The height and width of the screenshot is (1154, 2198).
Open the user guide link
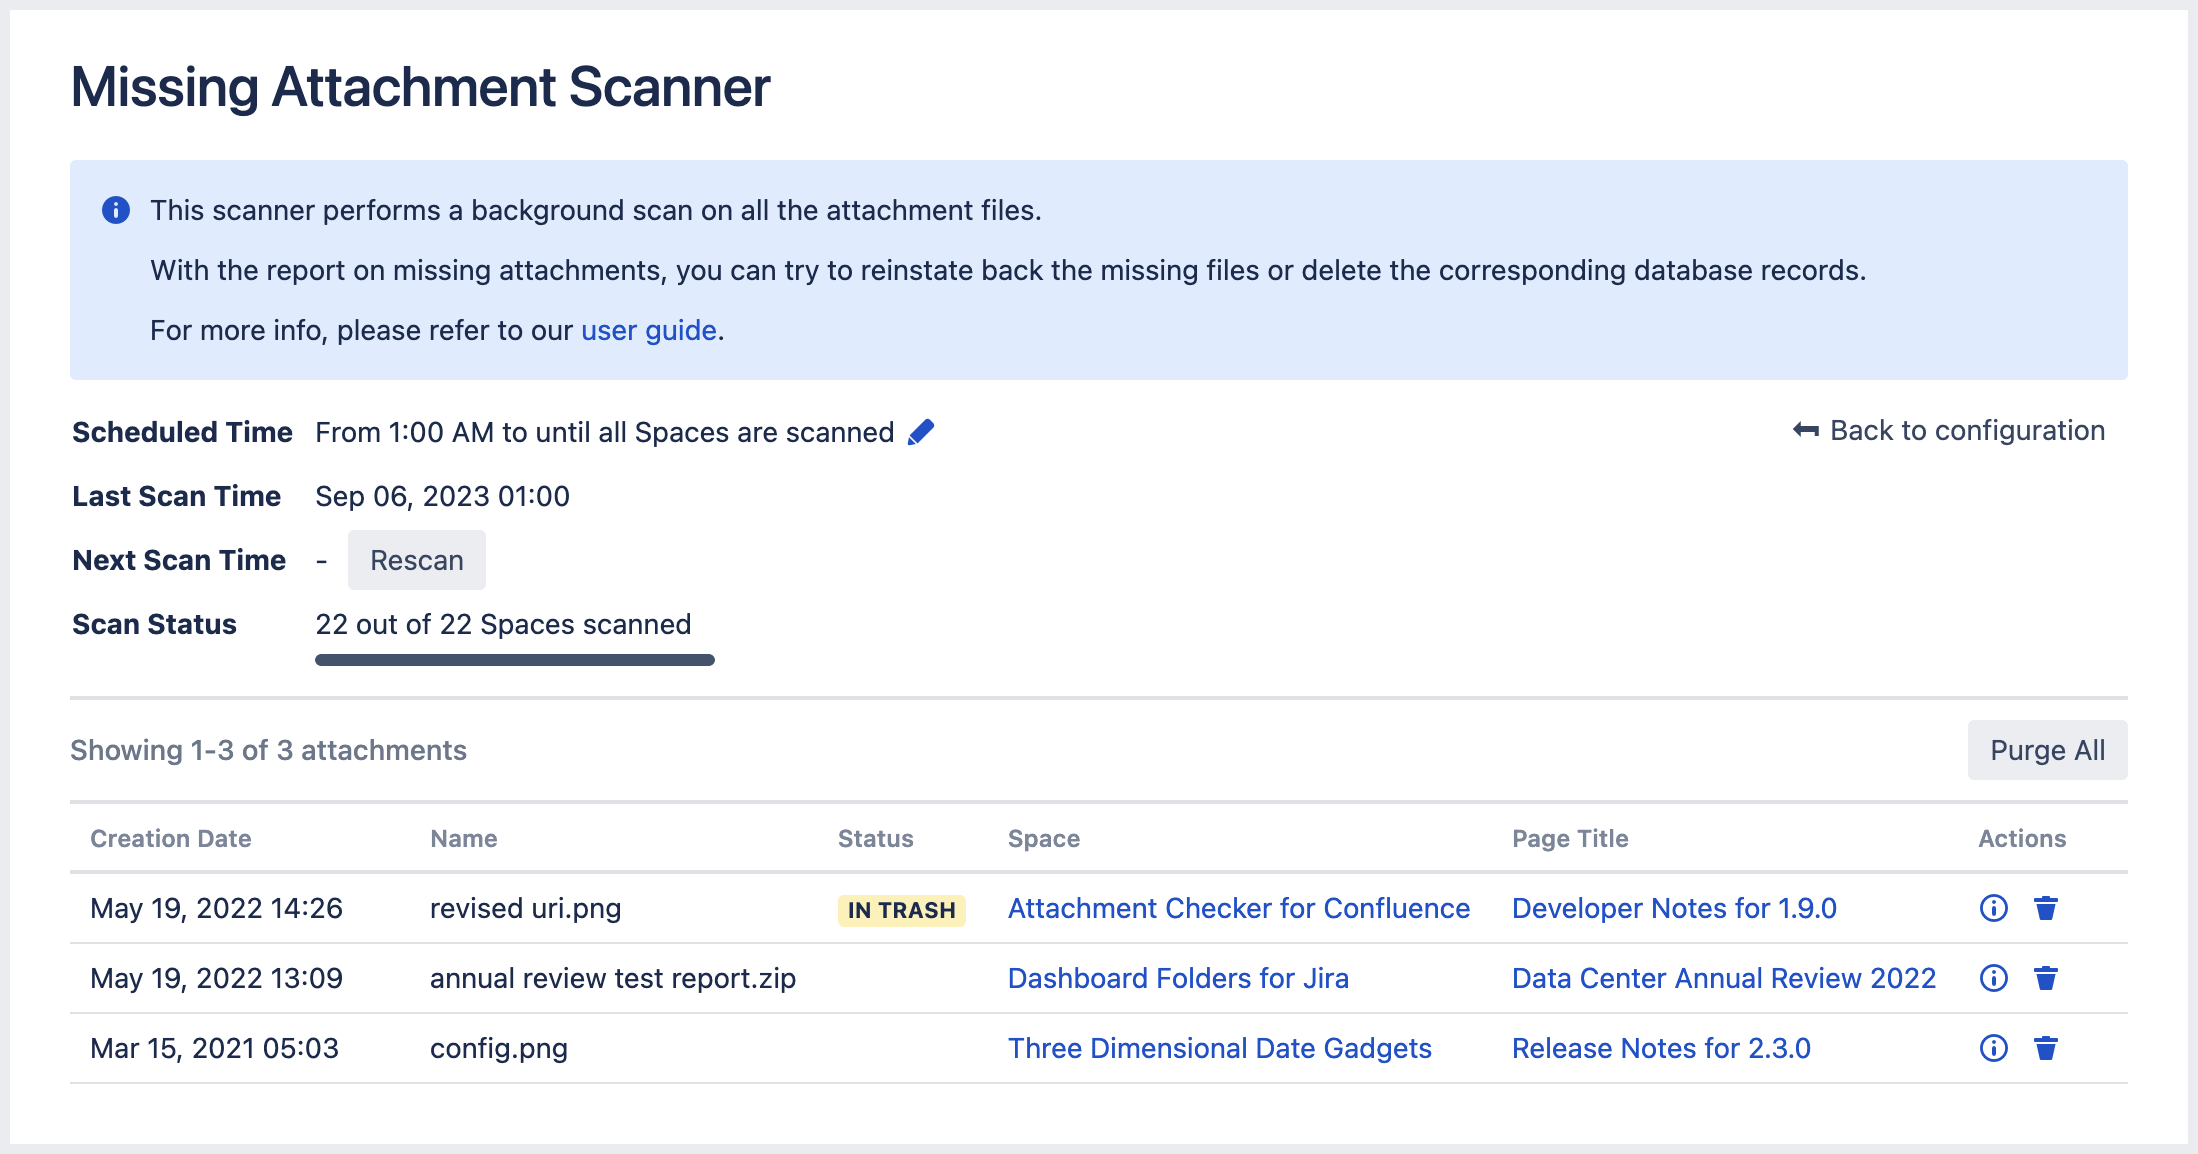646,330
